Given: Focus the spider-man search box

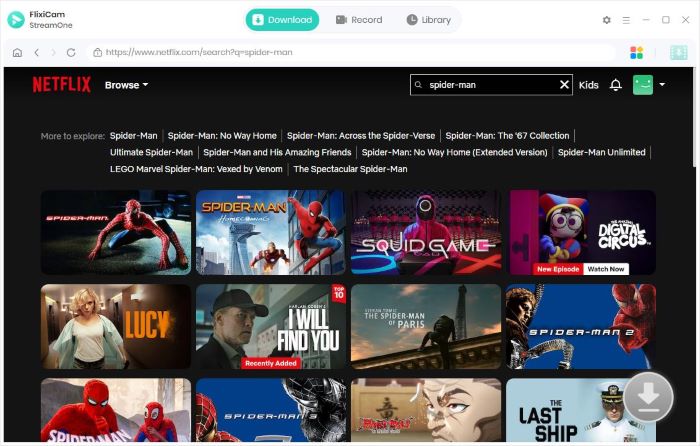Looking at the screenshot, I should click(491, 84).
